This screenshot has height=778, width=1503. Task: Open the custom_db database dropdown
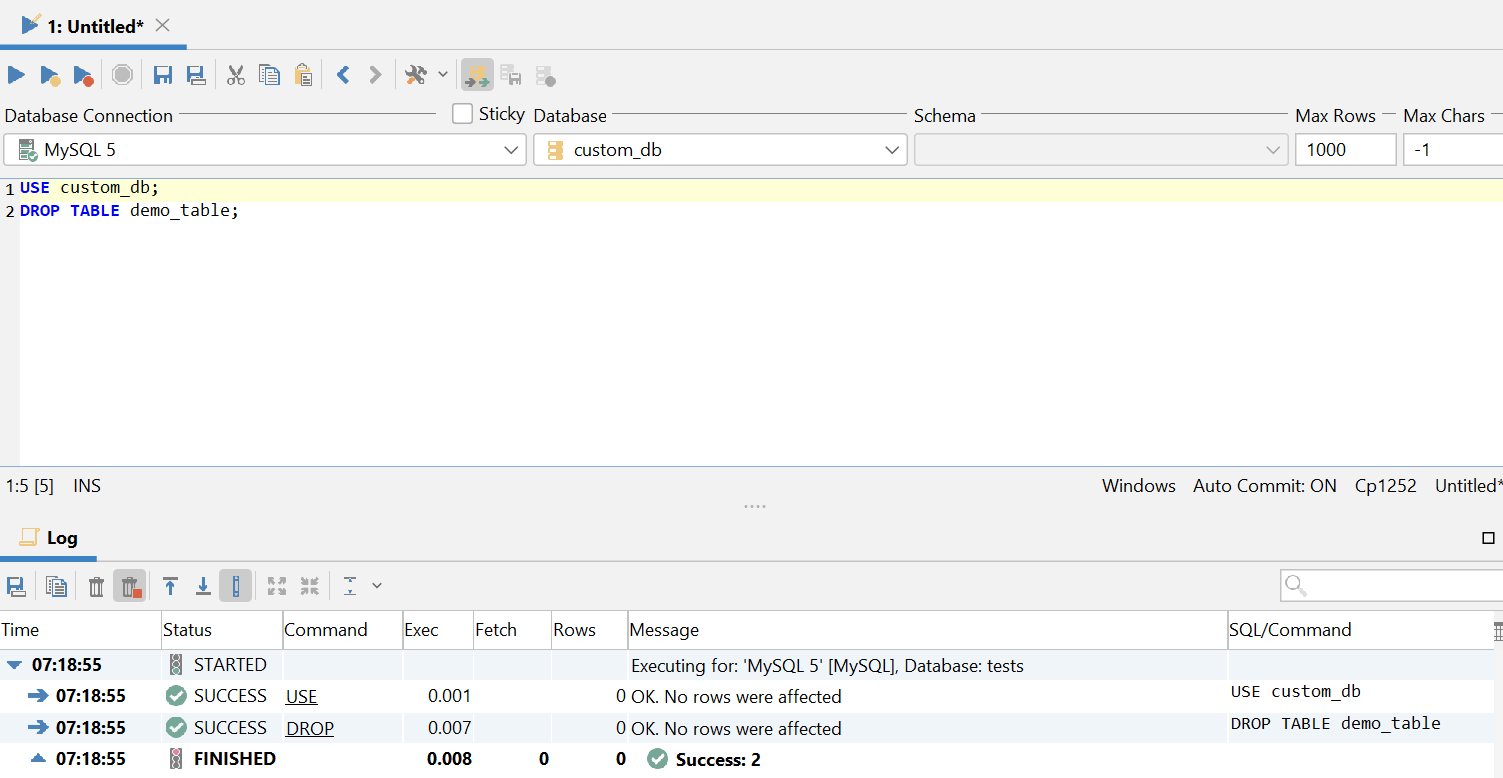pos(890,149)
